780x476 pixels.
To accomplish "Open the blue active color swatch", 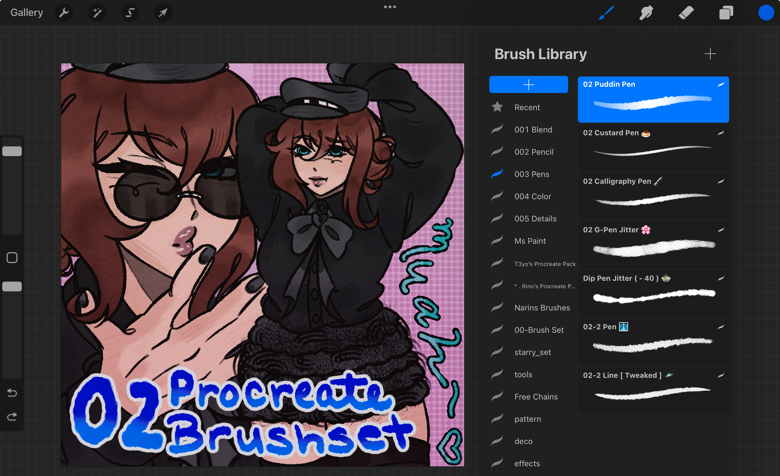I will (x=766, y=12).
